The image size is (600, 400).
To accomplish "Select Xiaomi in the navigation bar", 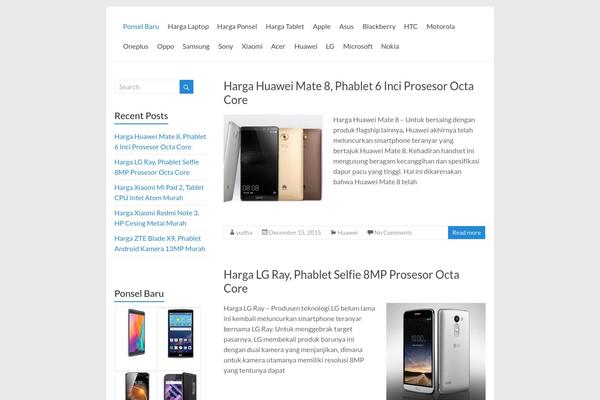I will [x=252, y=46].
